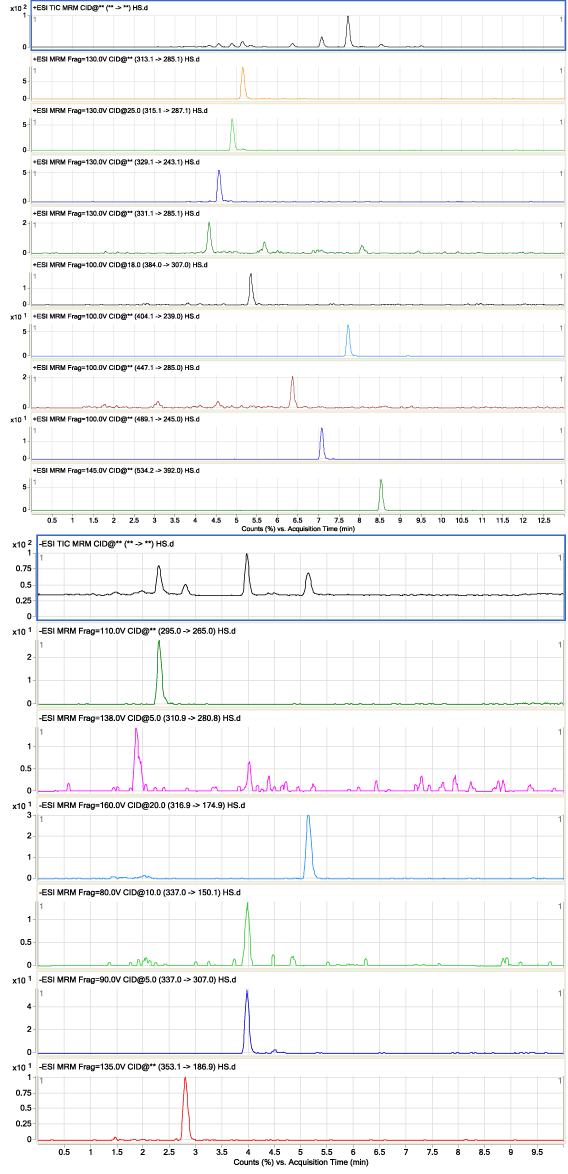This screenshot has height=1174, width=568.
Task: Click the 534.2 -> 392.0 pane title
Action: click(116, 471)
